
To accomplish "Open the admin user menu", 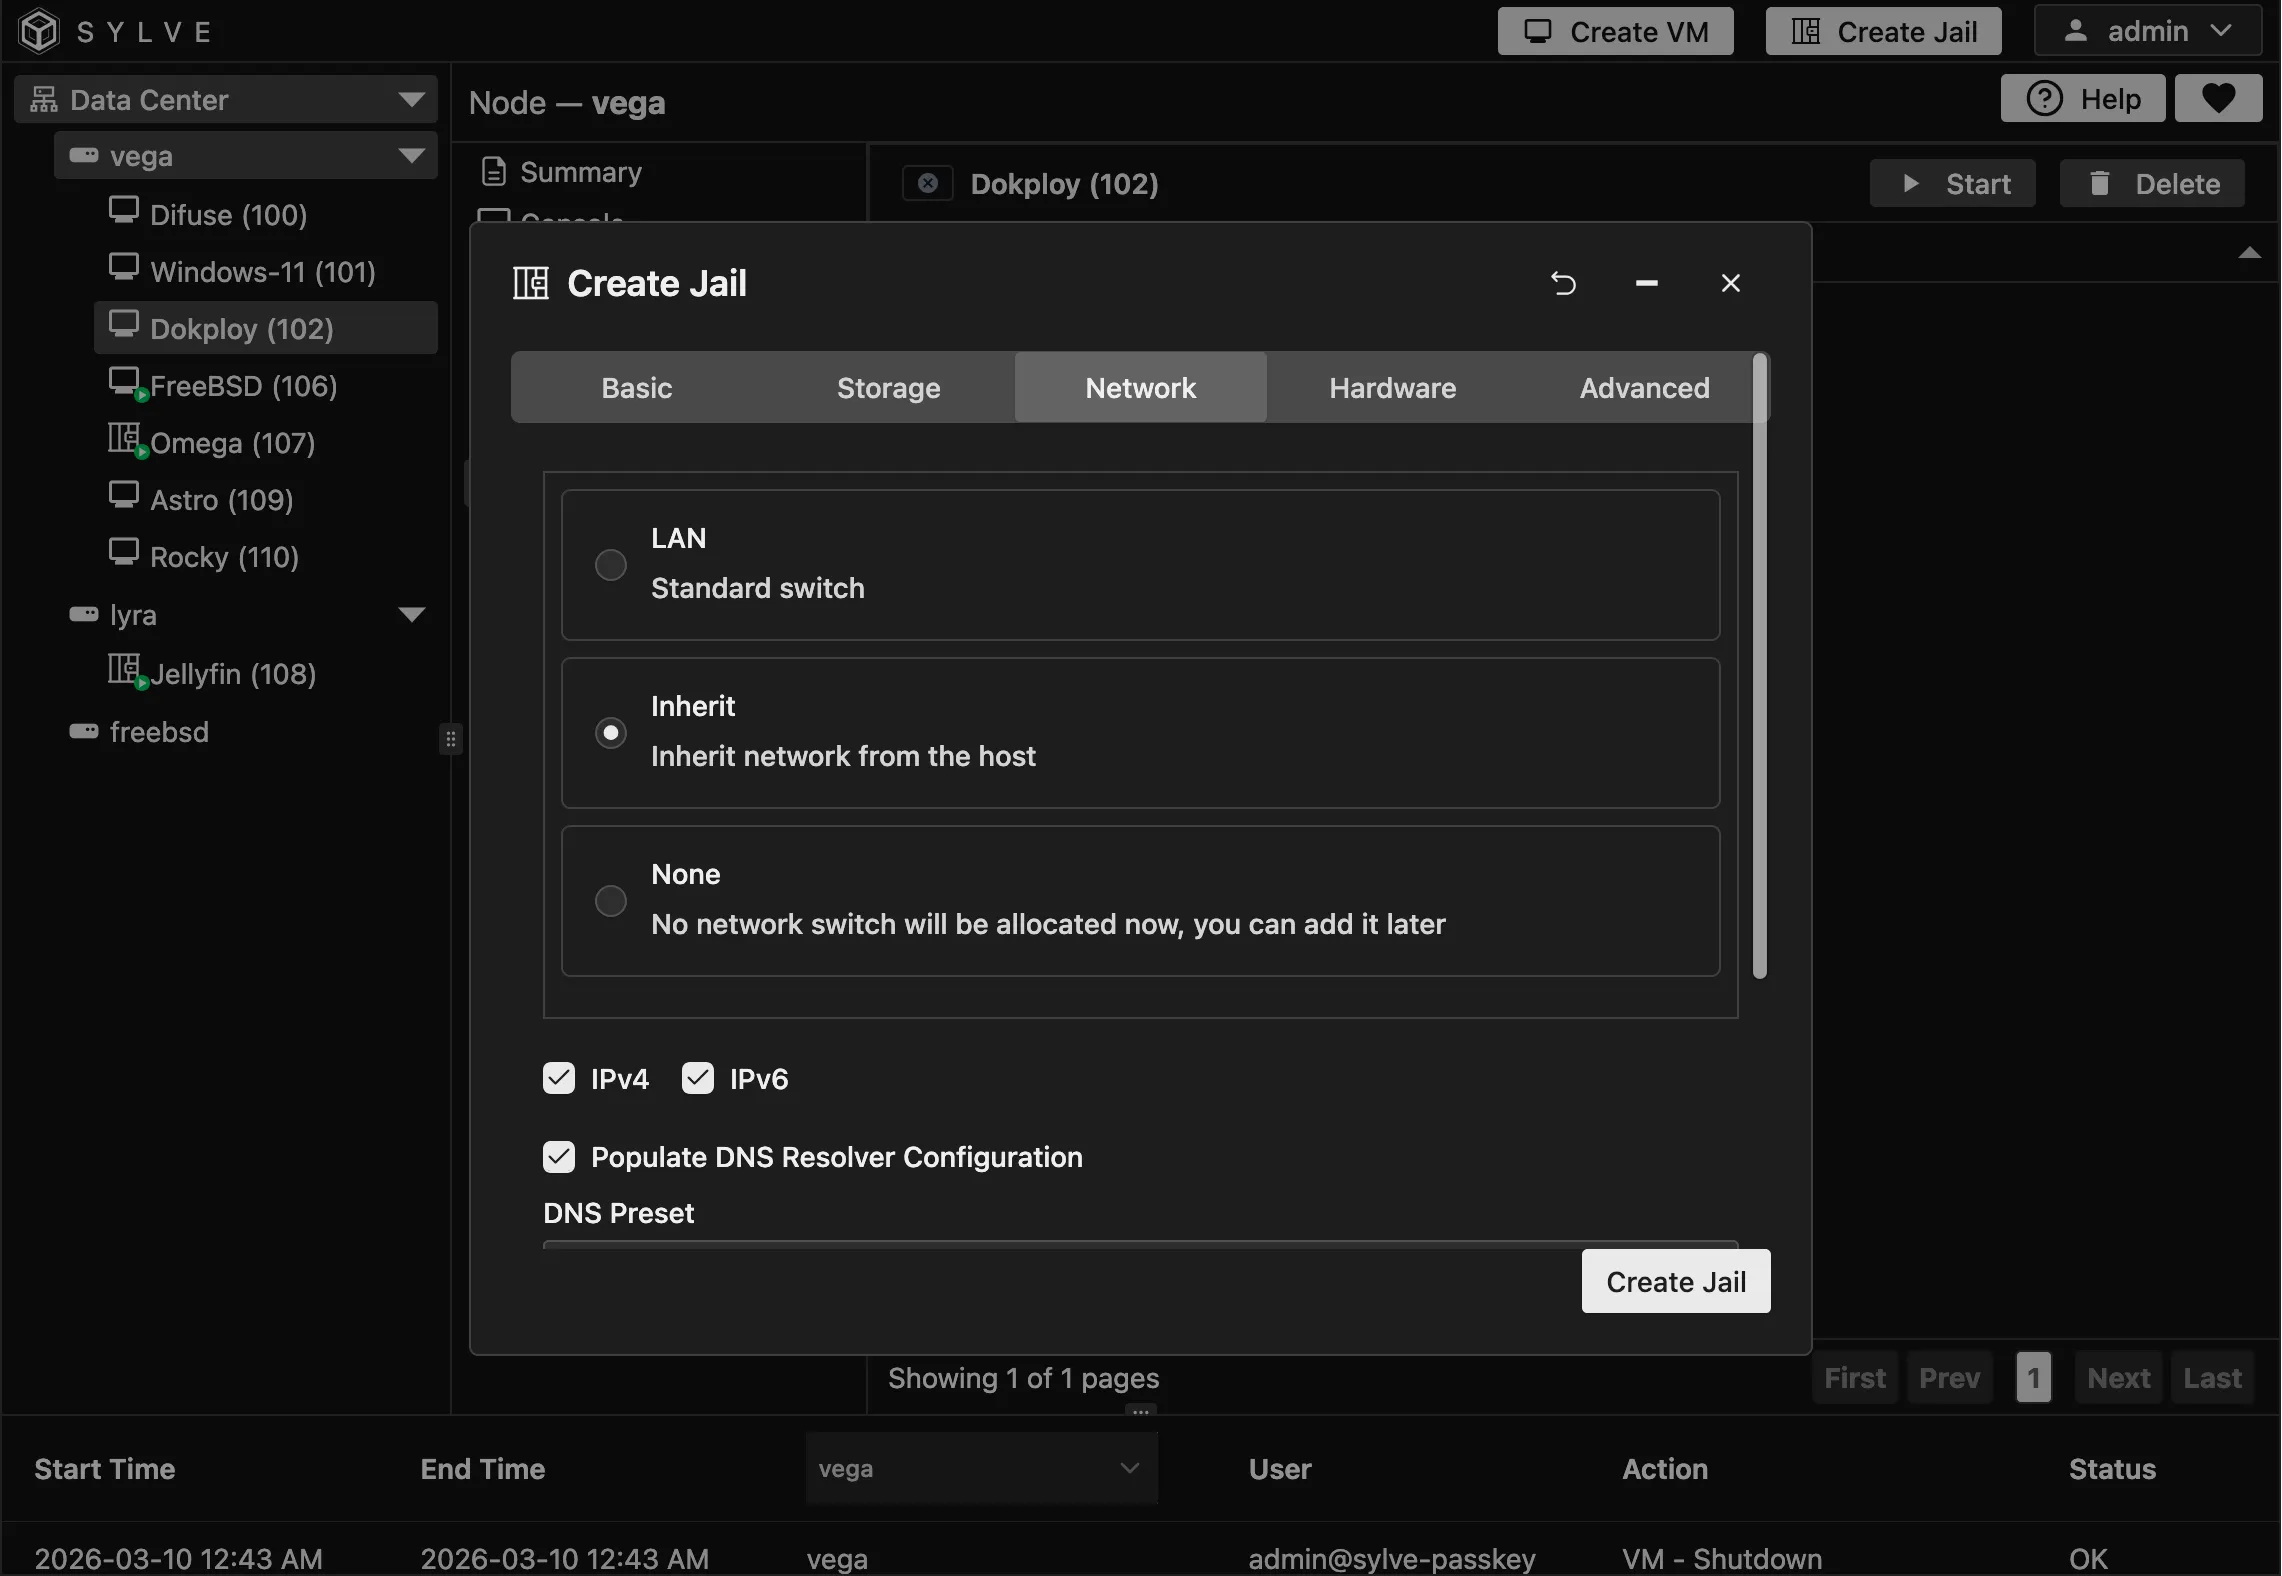I will pyautogui.click(x=2147, y=31).
